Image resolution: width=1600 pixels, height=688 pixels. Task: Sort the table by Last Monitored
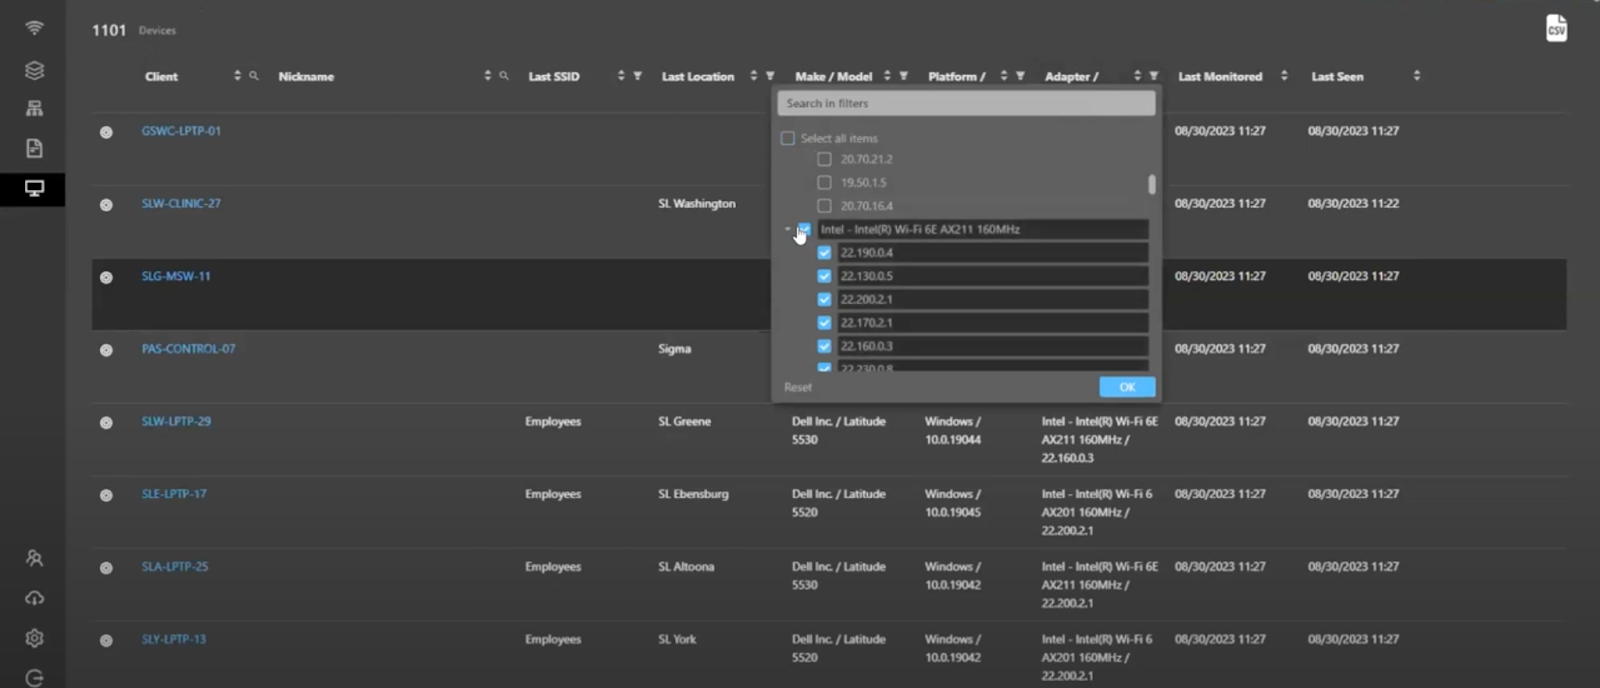click(1284, 76)
